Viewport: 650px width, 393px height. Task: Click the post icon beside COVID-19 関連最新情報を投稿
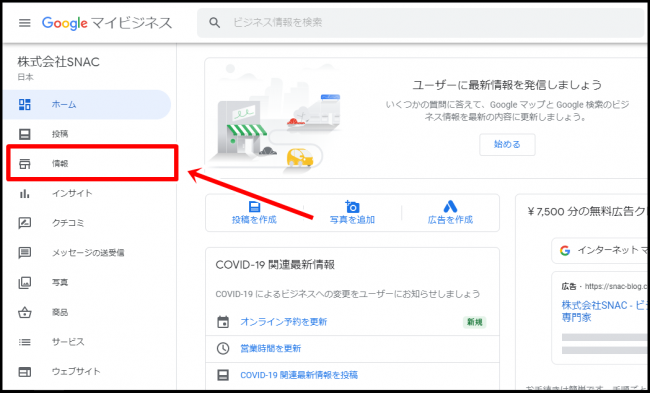pyautogui.click(x=223, y=375)
